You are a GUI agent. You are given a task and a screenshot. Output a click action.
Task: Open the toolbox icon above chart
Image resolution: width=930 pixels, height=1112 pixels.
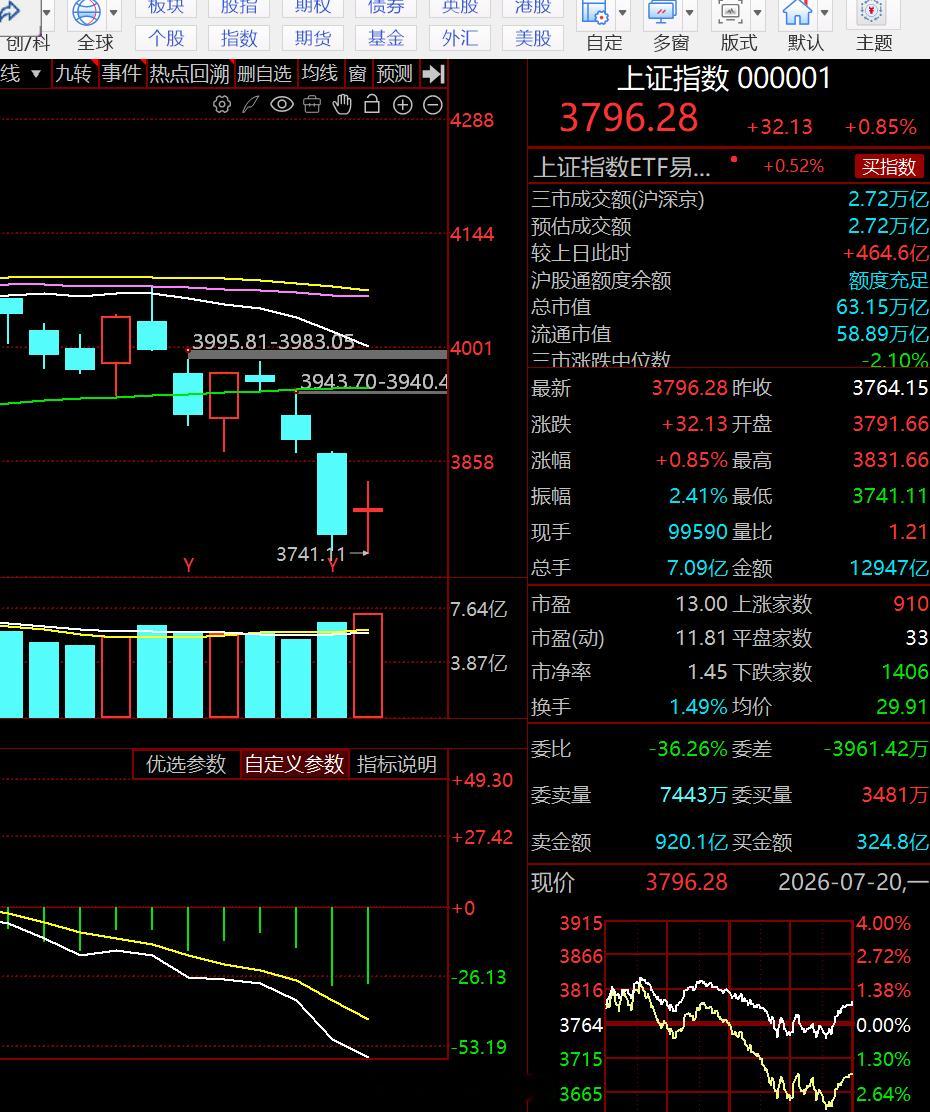[311, 105]
